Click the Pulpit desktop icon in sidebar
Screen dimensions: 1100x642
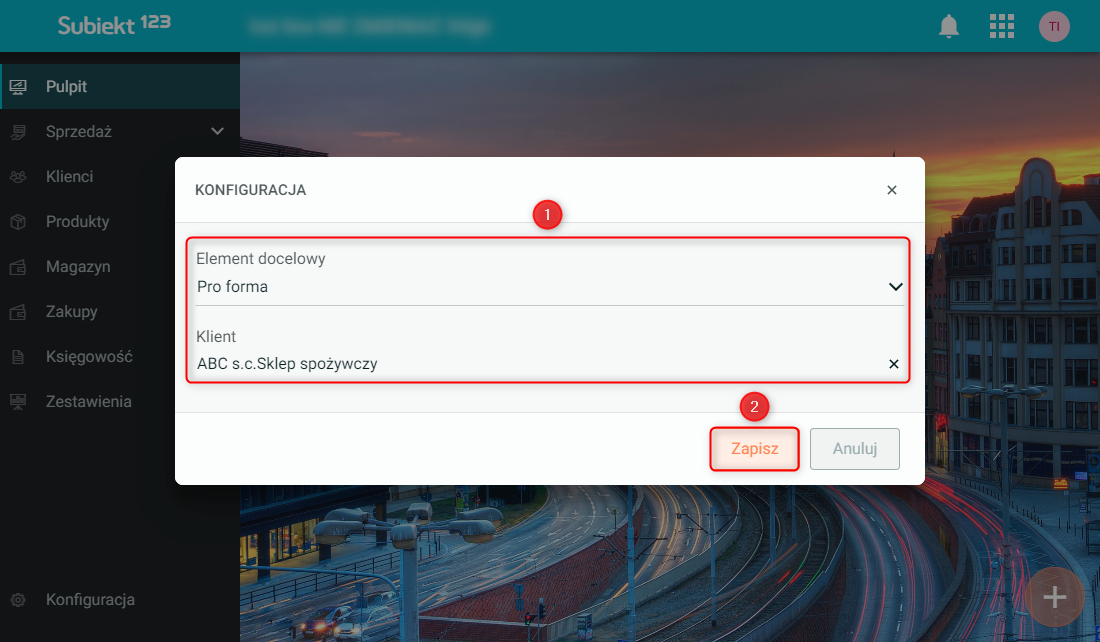tap(18, 86)
